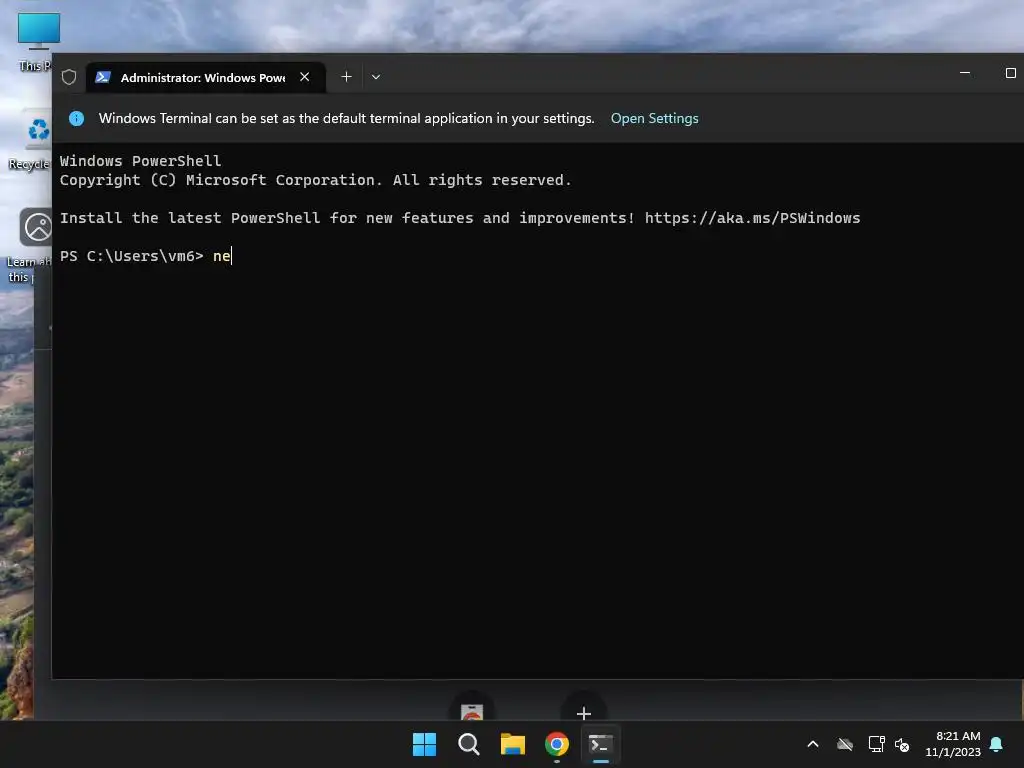Viewport: 1024px width, 768px height.
Task: Minimize the Terminal window
Action: (x=965, y=73)
